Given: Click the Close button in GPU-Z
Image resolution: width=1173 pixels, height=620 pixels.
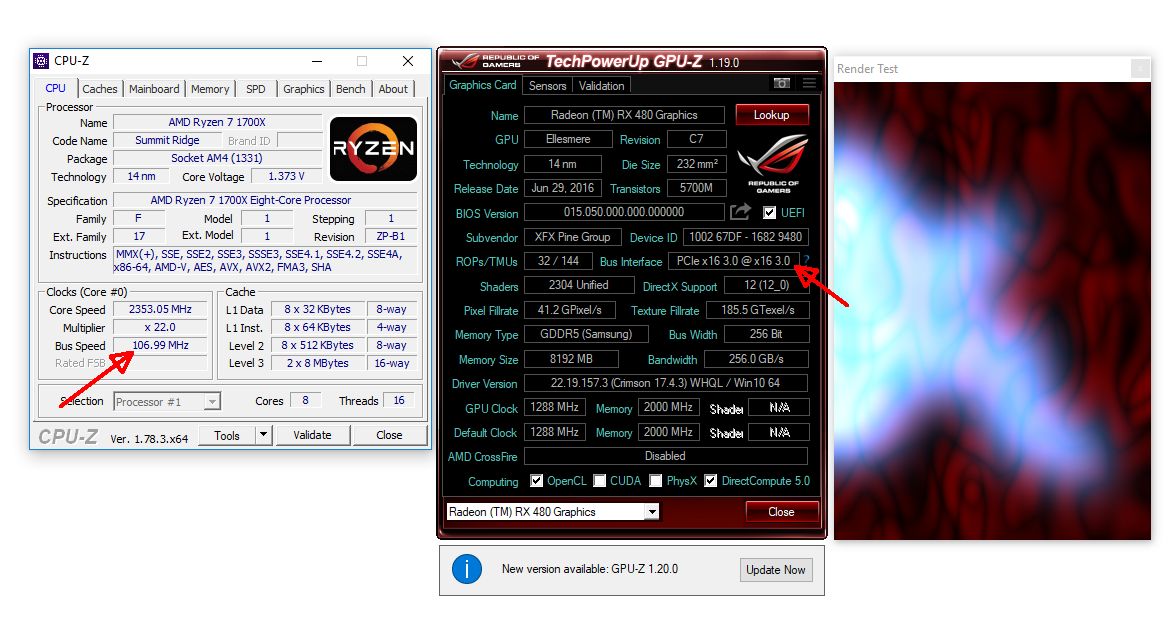Looking at the screenshot, I should point(781,512).
